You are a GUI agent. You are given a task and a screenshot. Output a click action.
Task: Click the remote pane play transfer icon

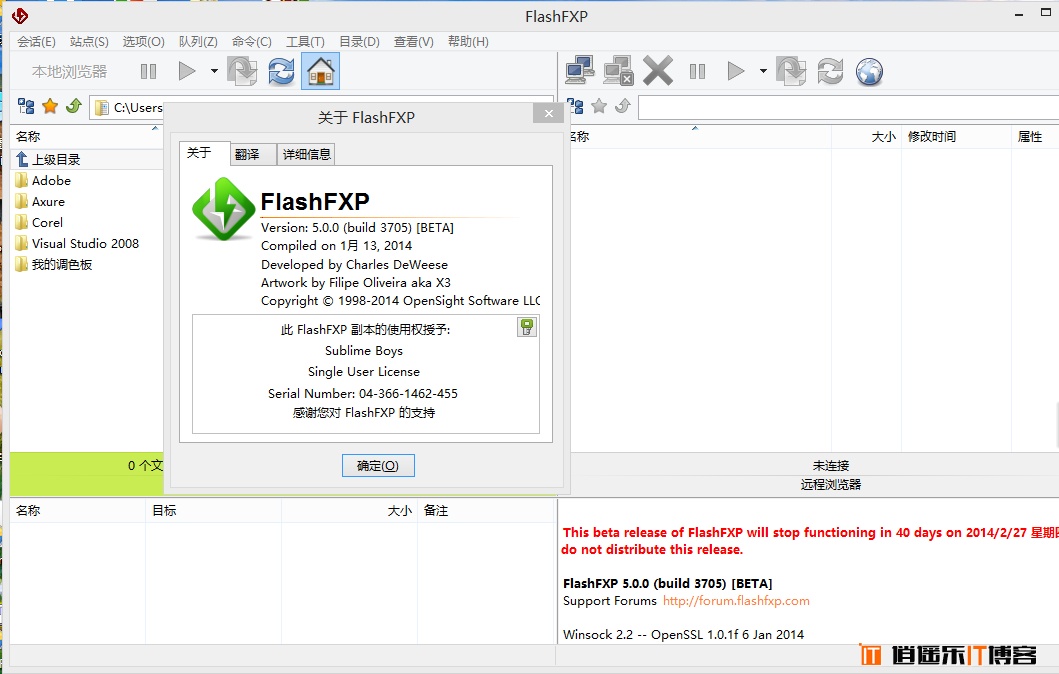point(735,71)
